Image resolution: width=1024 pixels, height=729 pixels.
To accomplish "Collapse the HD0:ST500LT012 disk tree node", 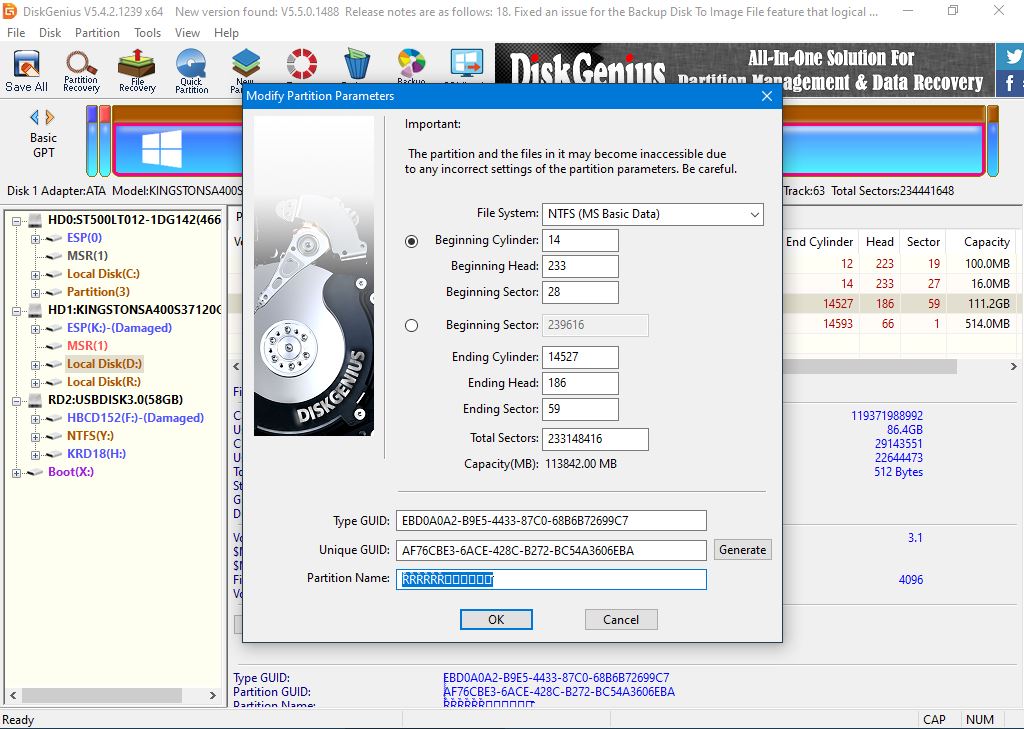I will pos(18,220).
